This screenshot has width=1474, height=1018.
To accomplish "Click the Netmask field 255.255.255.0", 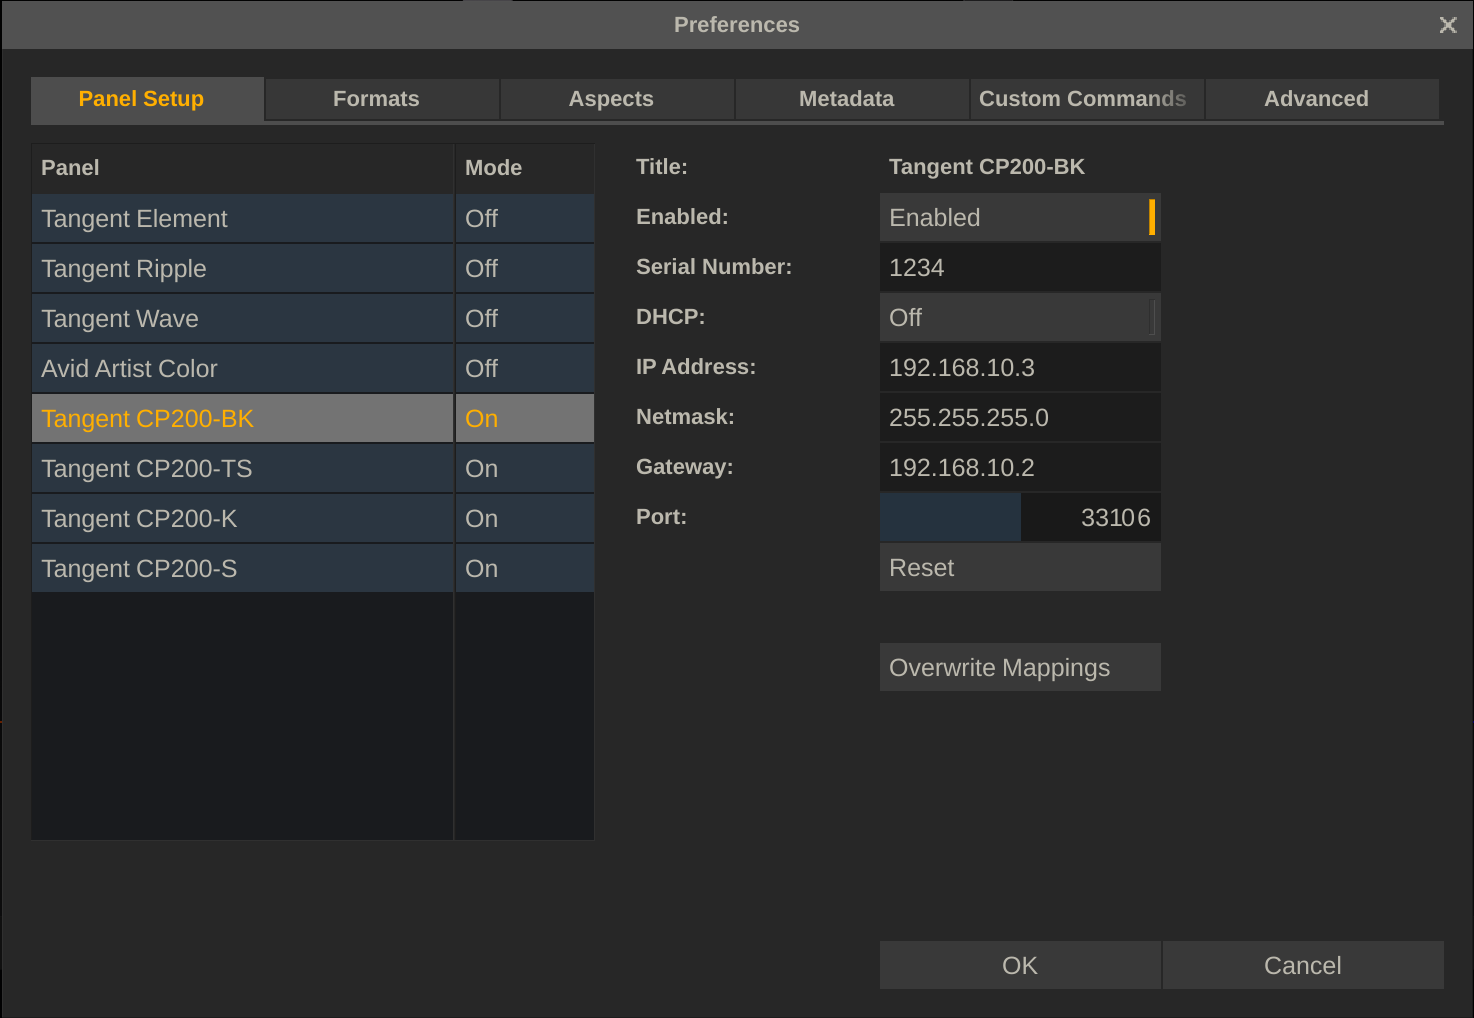I will 1020,417.
